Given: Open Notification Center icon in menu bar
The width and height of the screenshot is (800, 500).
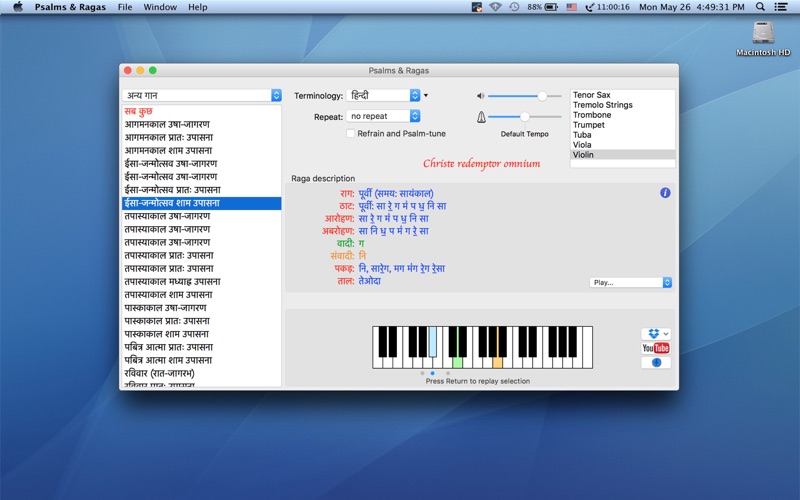Looking at the screenshot, I should tap(781, 7).
